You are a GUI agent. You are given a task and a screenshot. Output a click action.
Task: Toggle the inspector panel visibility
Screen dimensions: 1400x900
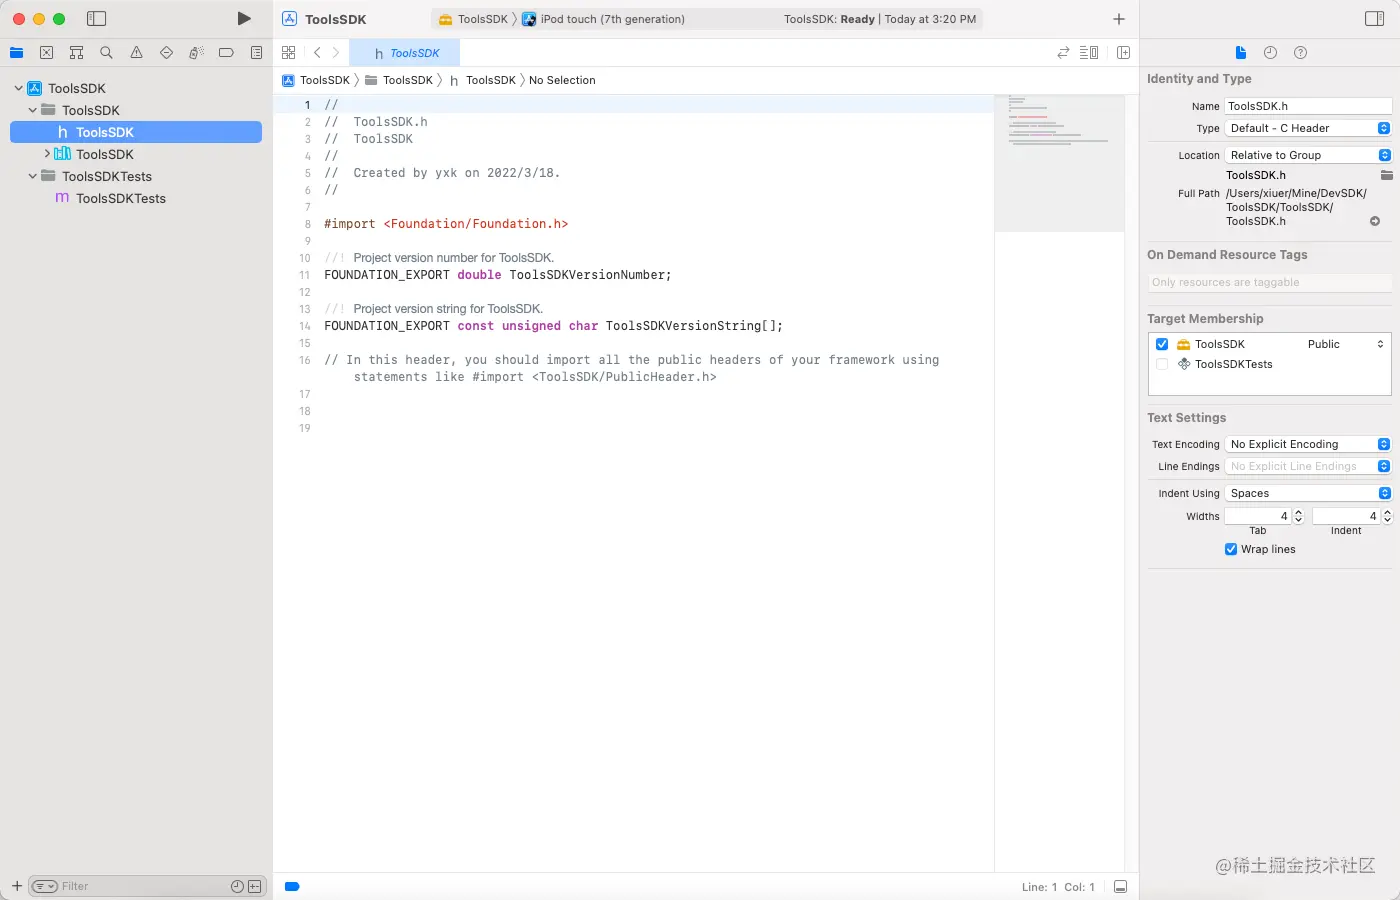1374,19
